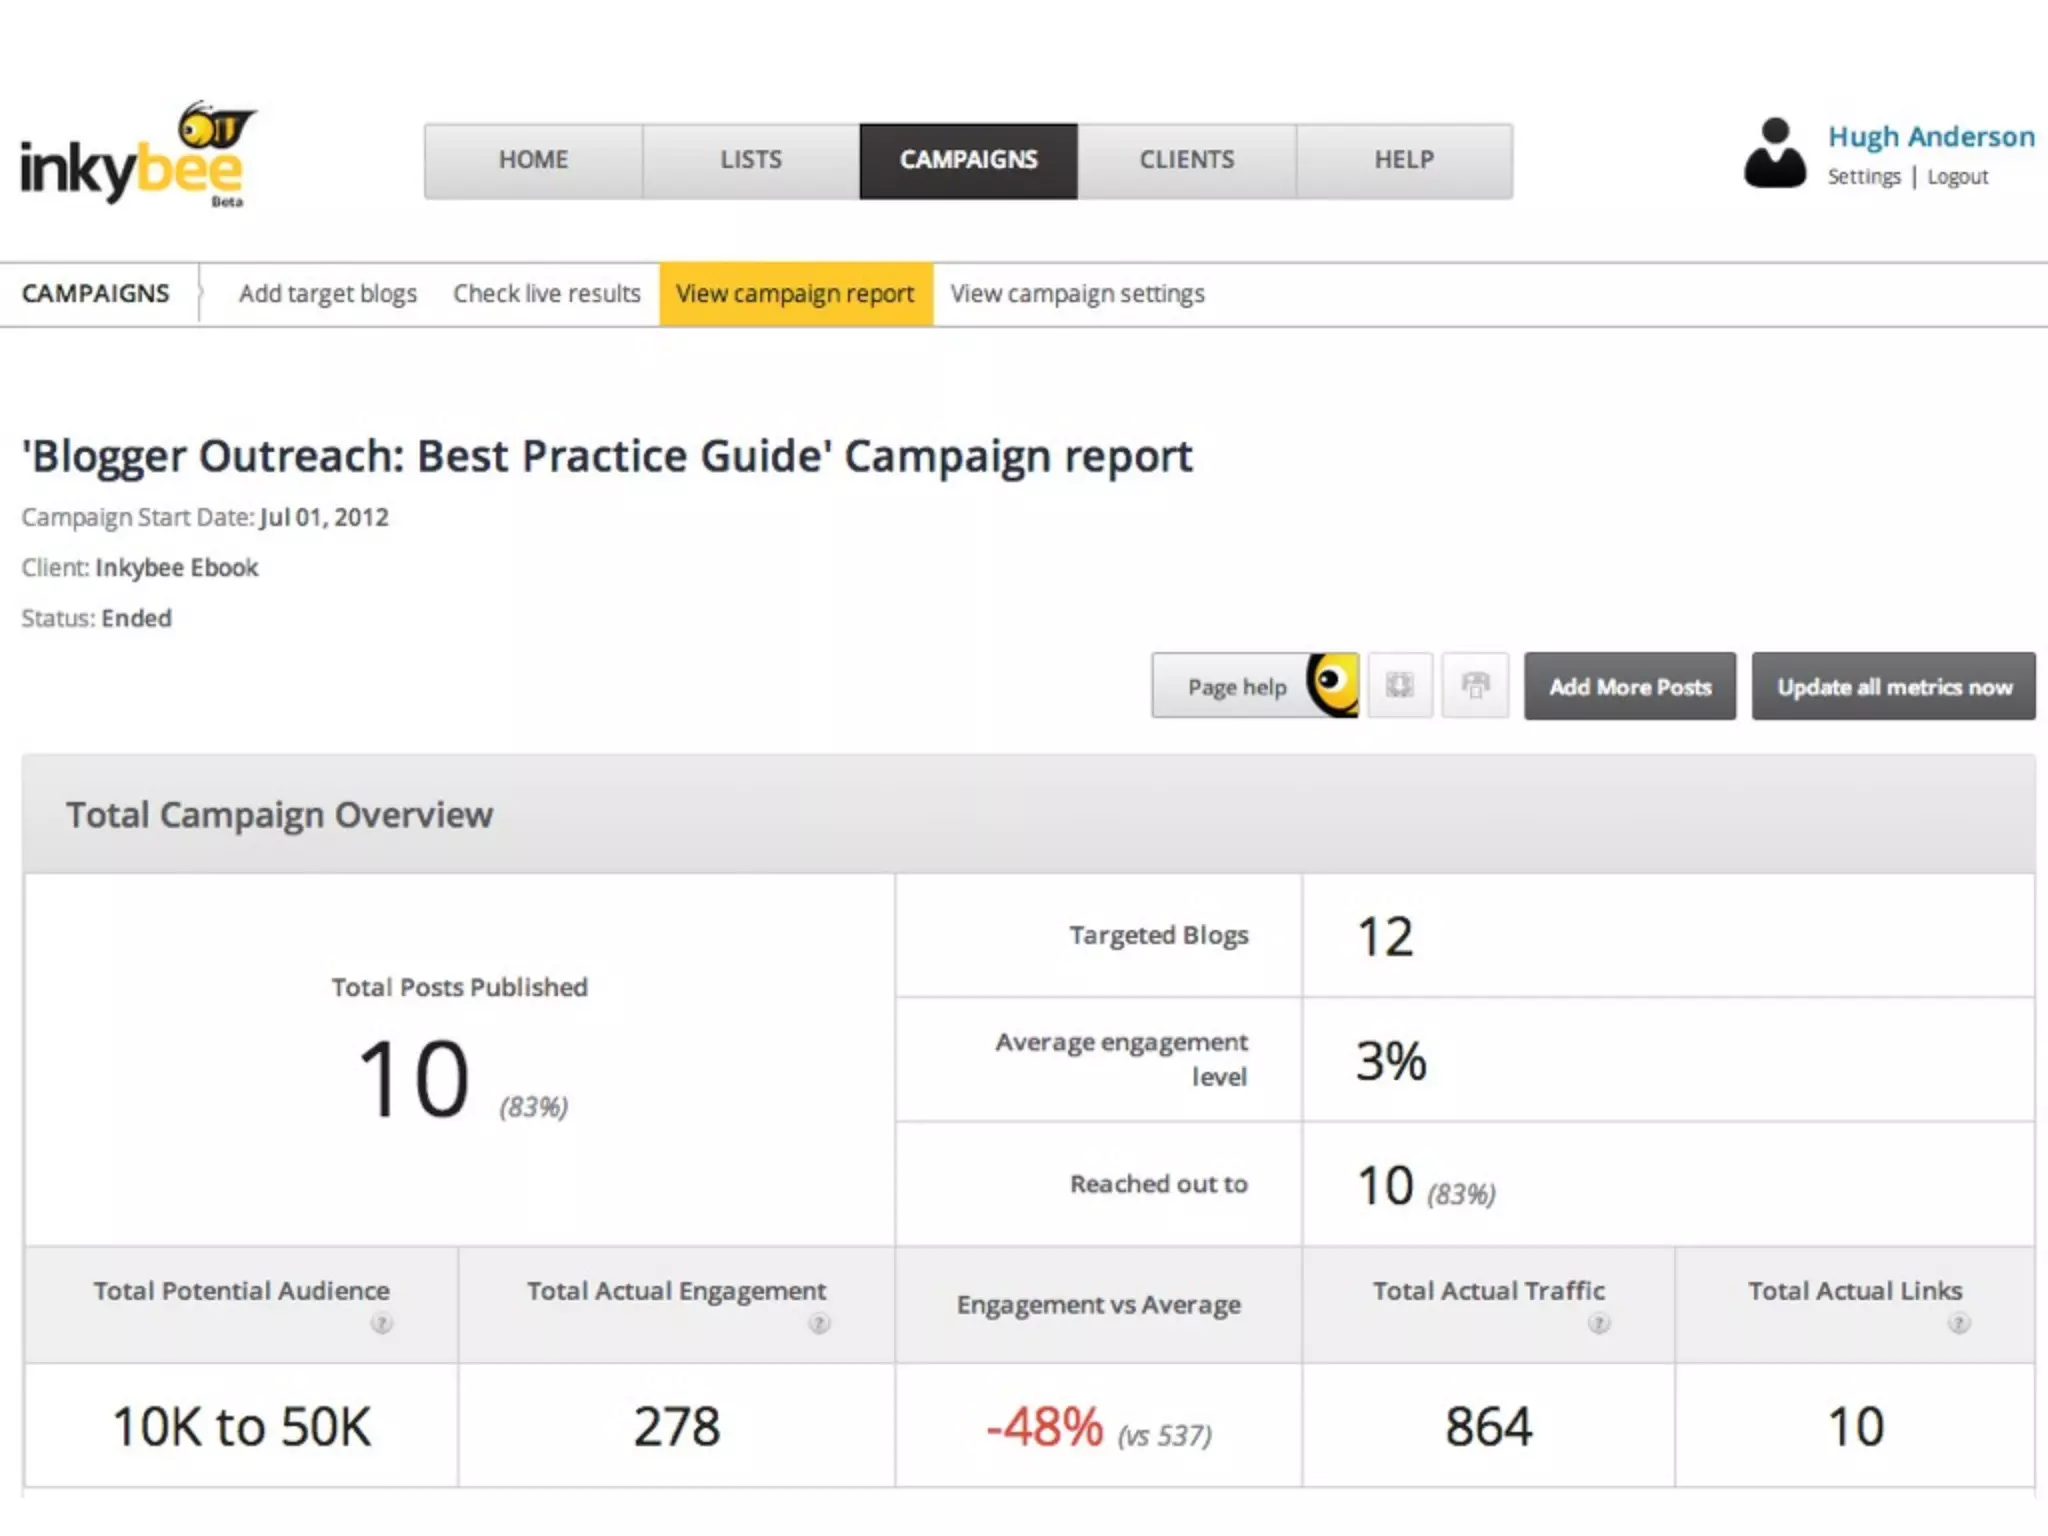Image resolution: width=2048 pixels, height=1536 pixels.
Task: Click the download/export report icon
Action: point(1399,686)
